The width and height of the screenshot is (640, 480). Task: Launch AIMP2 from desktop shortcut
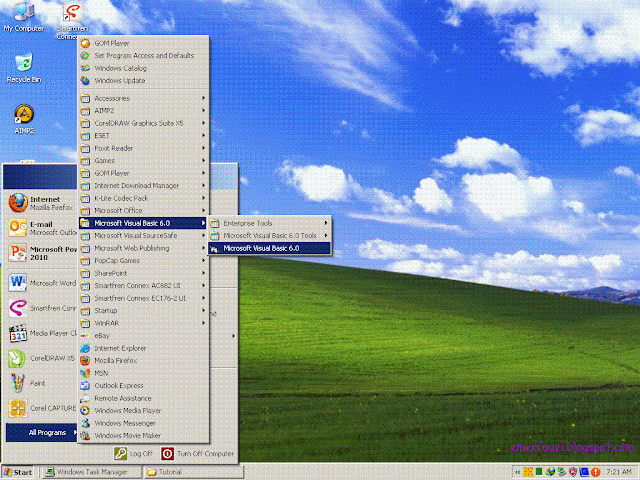[24, 118]
